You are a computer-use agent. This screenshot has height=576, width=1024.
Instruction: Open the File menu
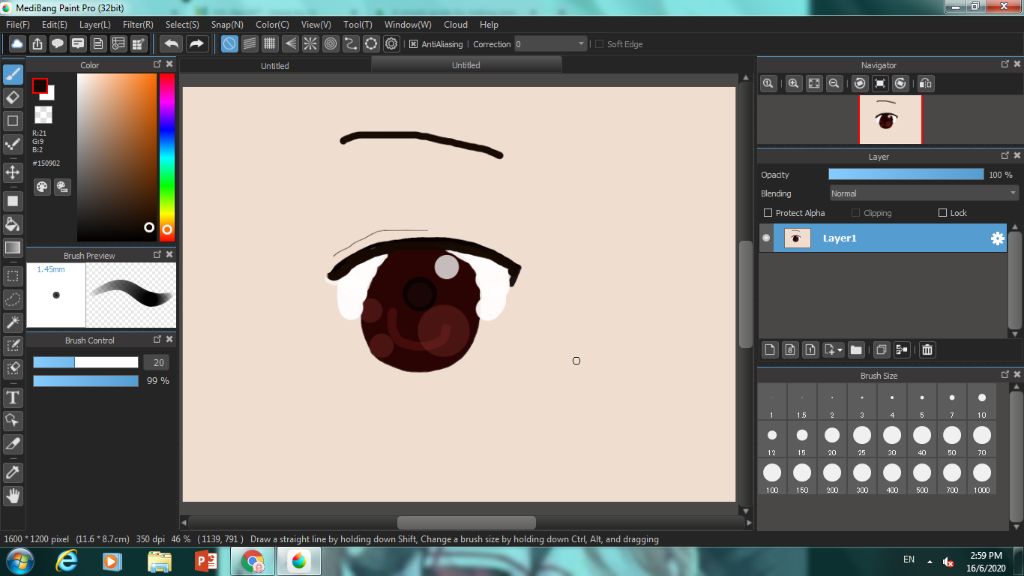tap(18, 24)
